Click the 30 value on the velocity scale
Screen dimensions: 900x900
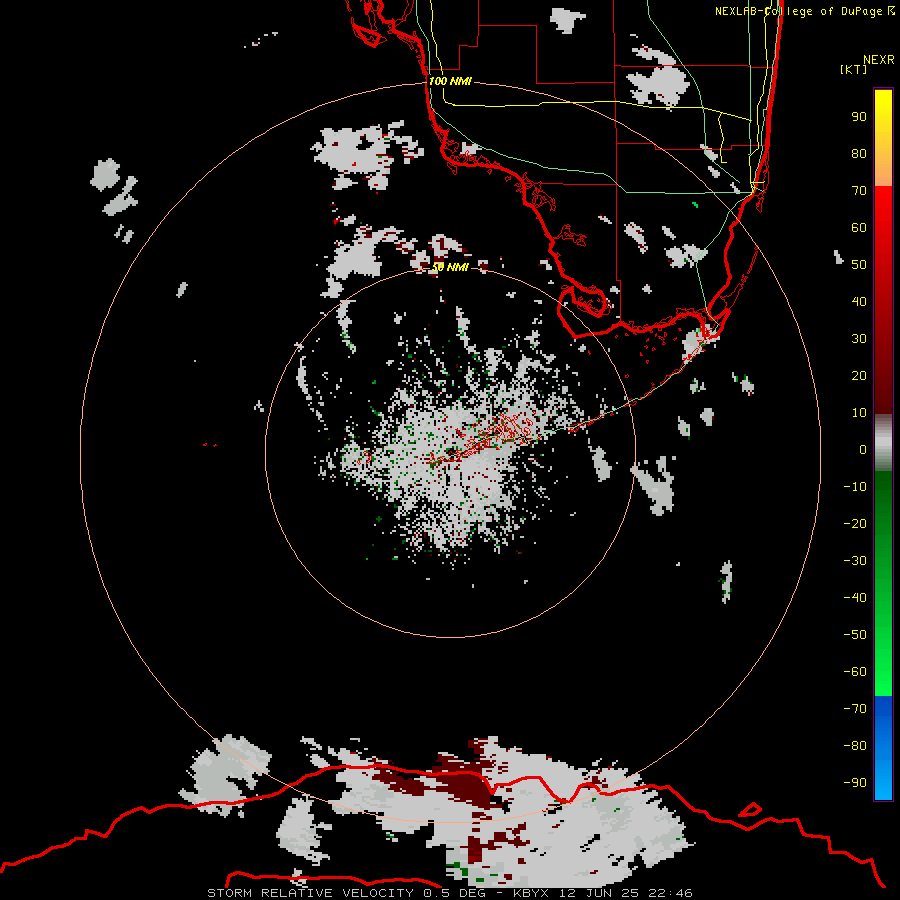click(859, 339)
